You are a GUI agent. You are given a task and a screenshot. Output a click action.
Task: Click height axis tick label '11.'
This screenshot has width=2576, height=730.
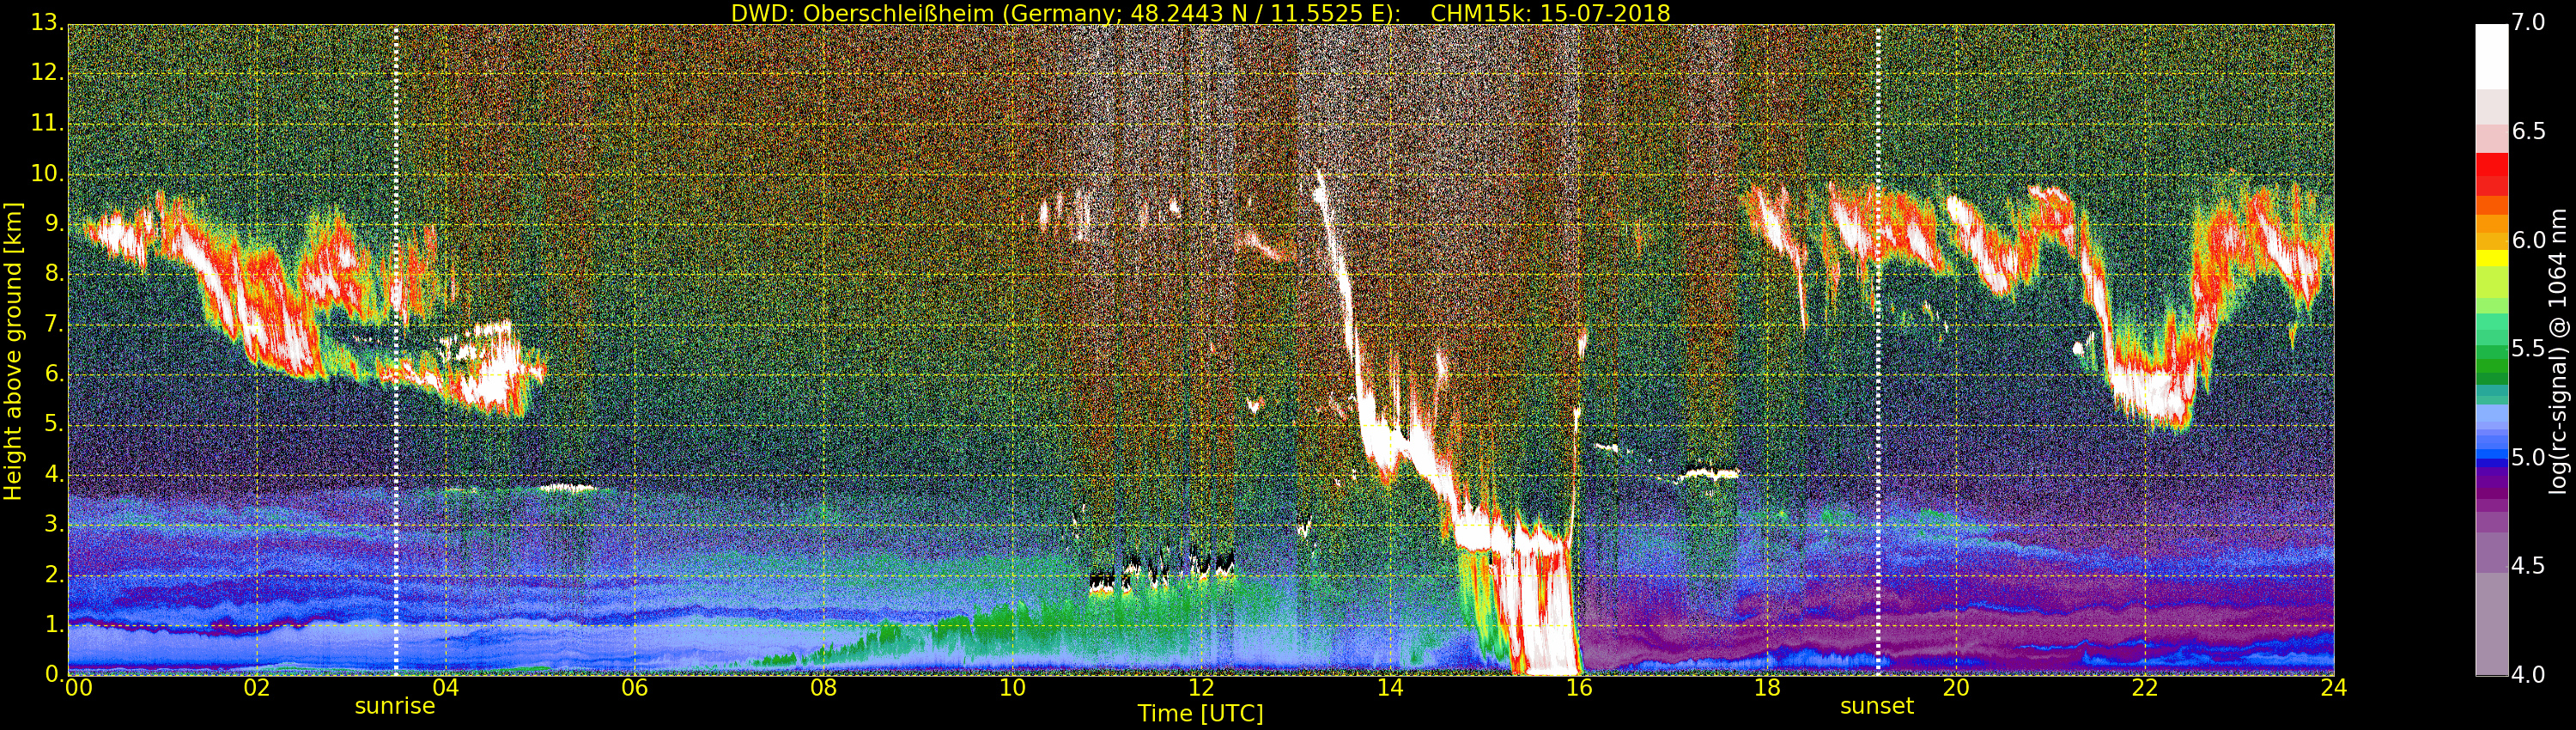tap(46, 123)
